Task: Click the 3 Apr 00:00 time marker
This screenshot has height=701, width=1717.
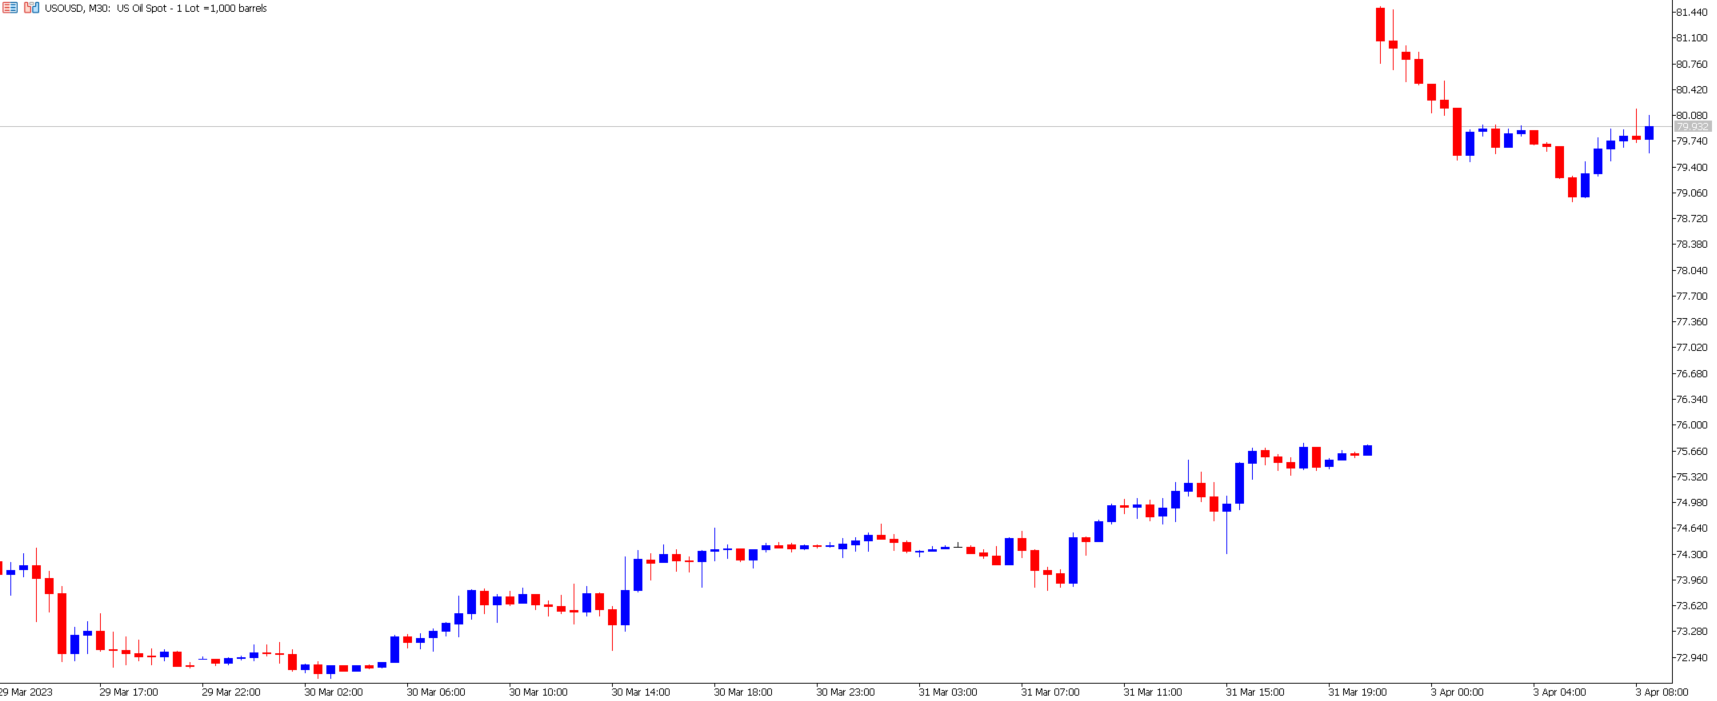Action: [1456, 692]
